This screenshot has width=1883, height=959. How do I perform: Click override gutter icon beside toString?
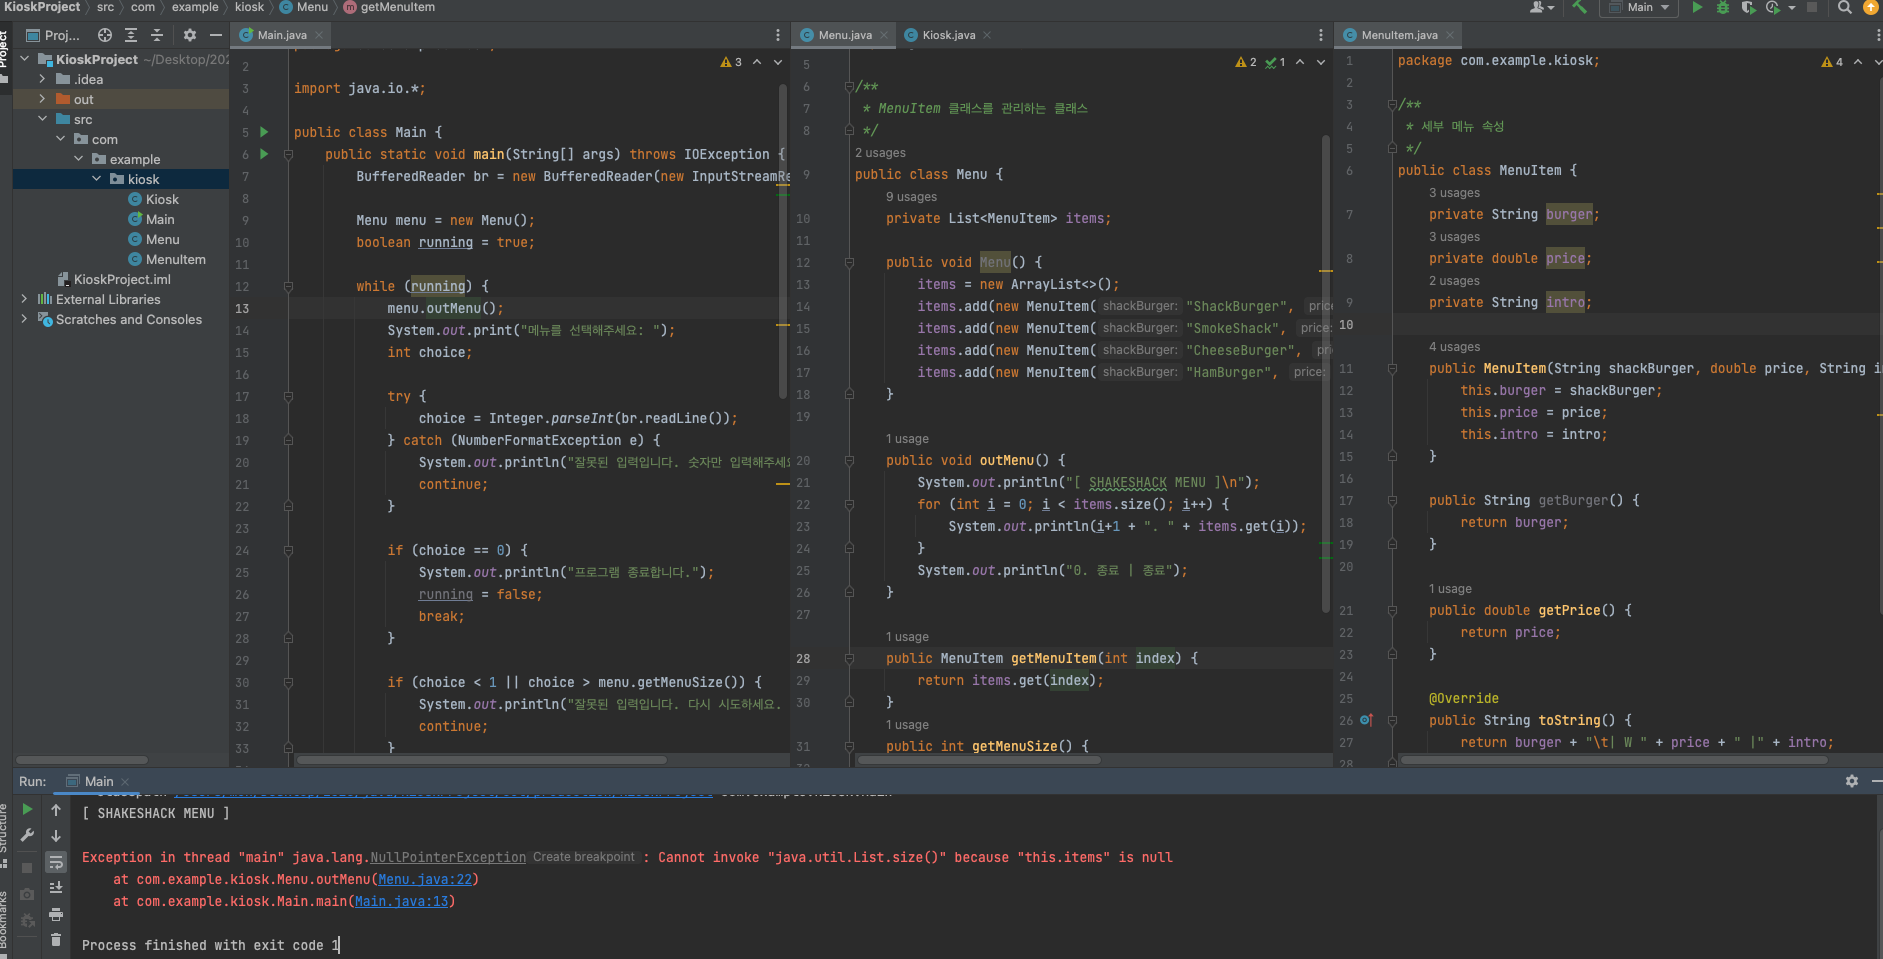1366,720
